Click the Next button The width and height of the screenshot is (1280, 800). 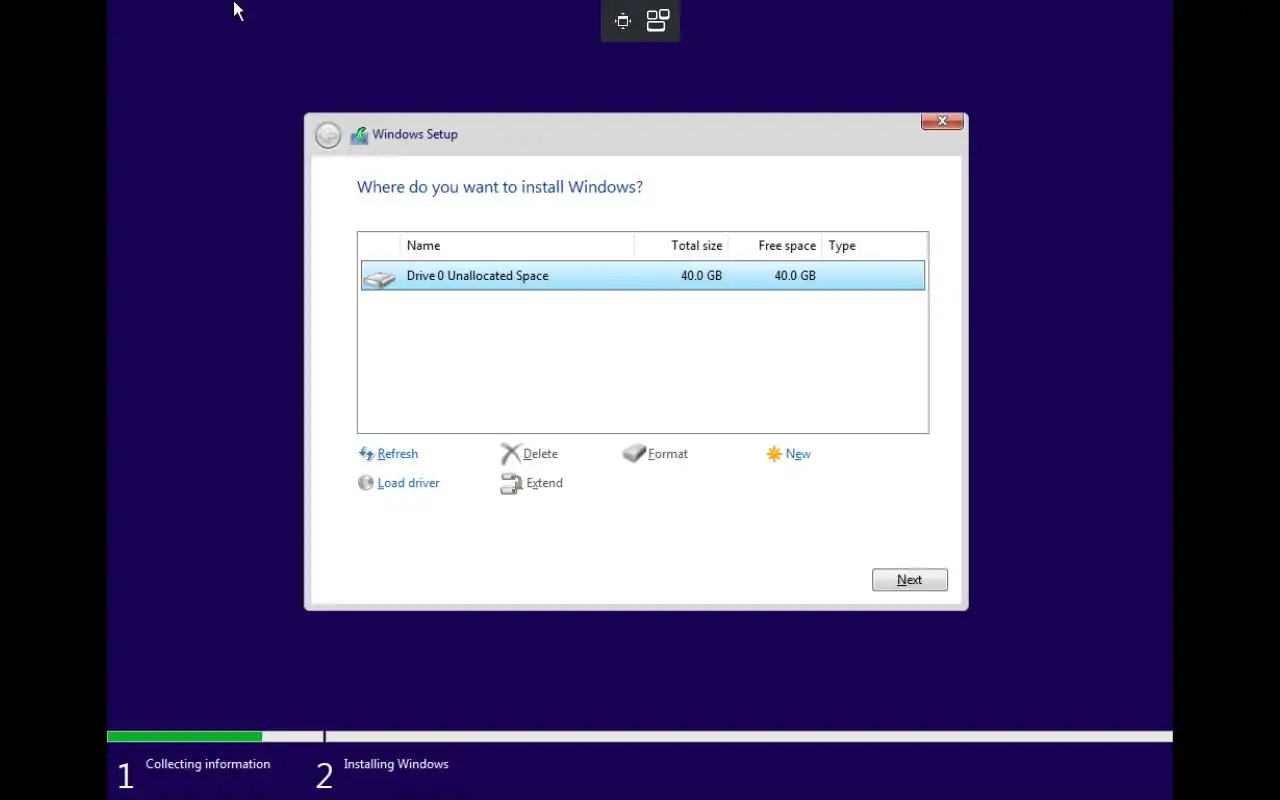(910, 580)
